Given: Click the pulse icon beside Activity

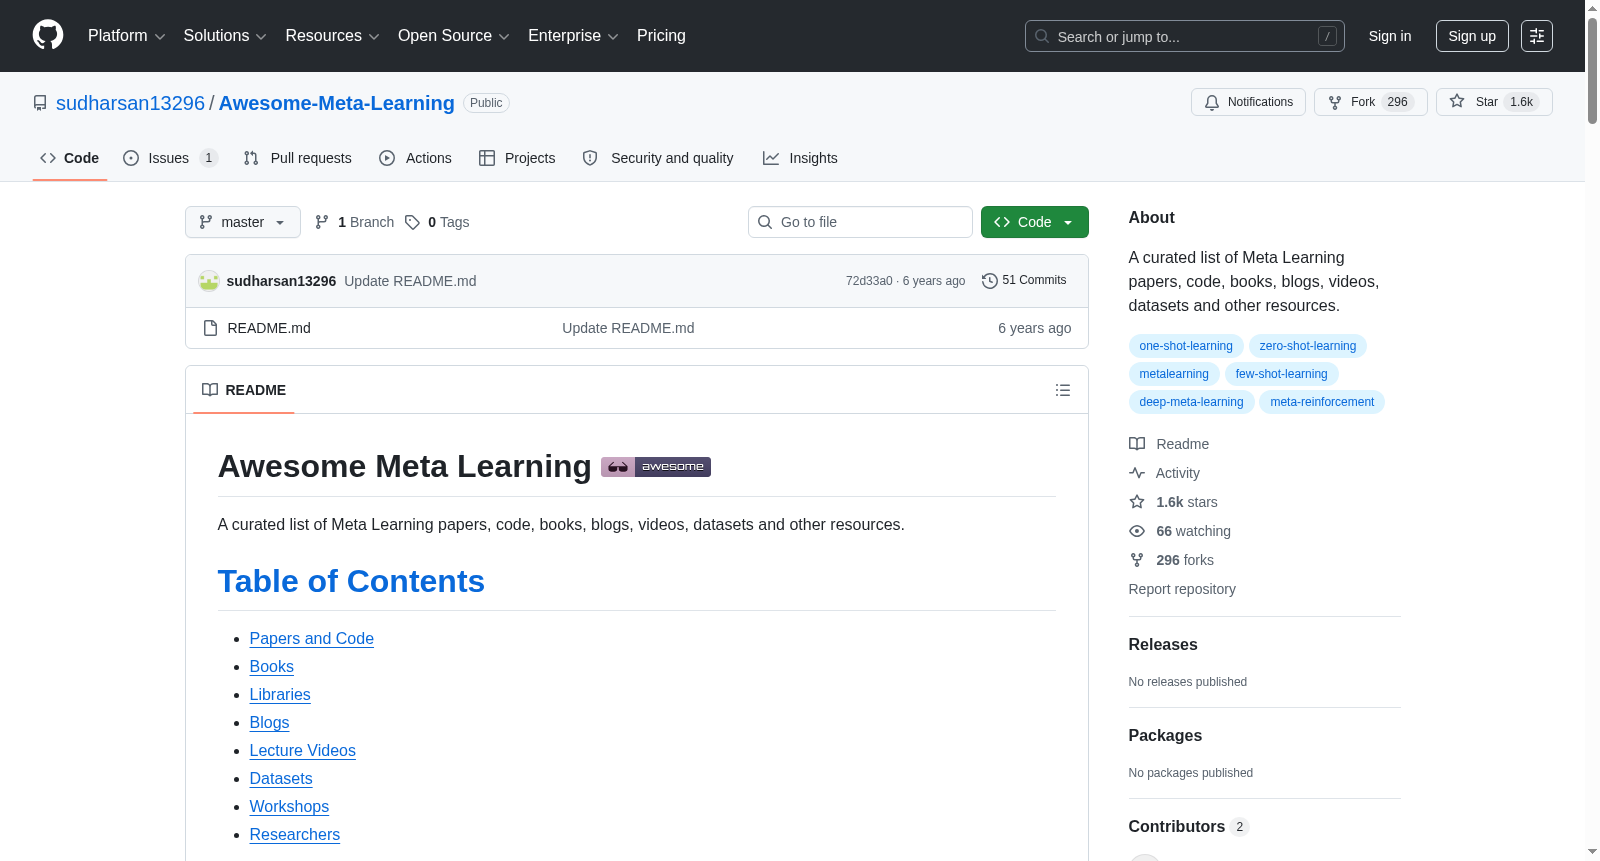Looking at the screenshot, I should pyautogui.click(x=1137, y=473).
